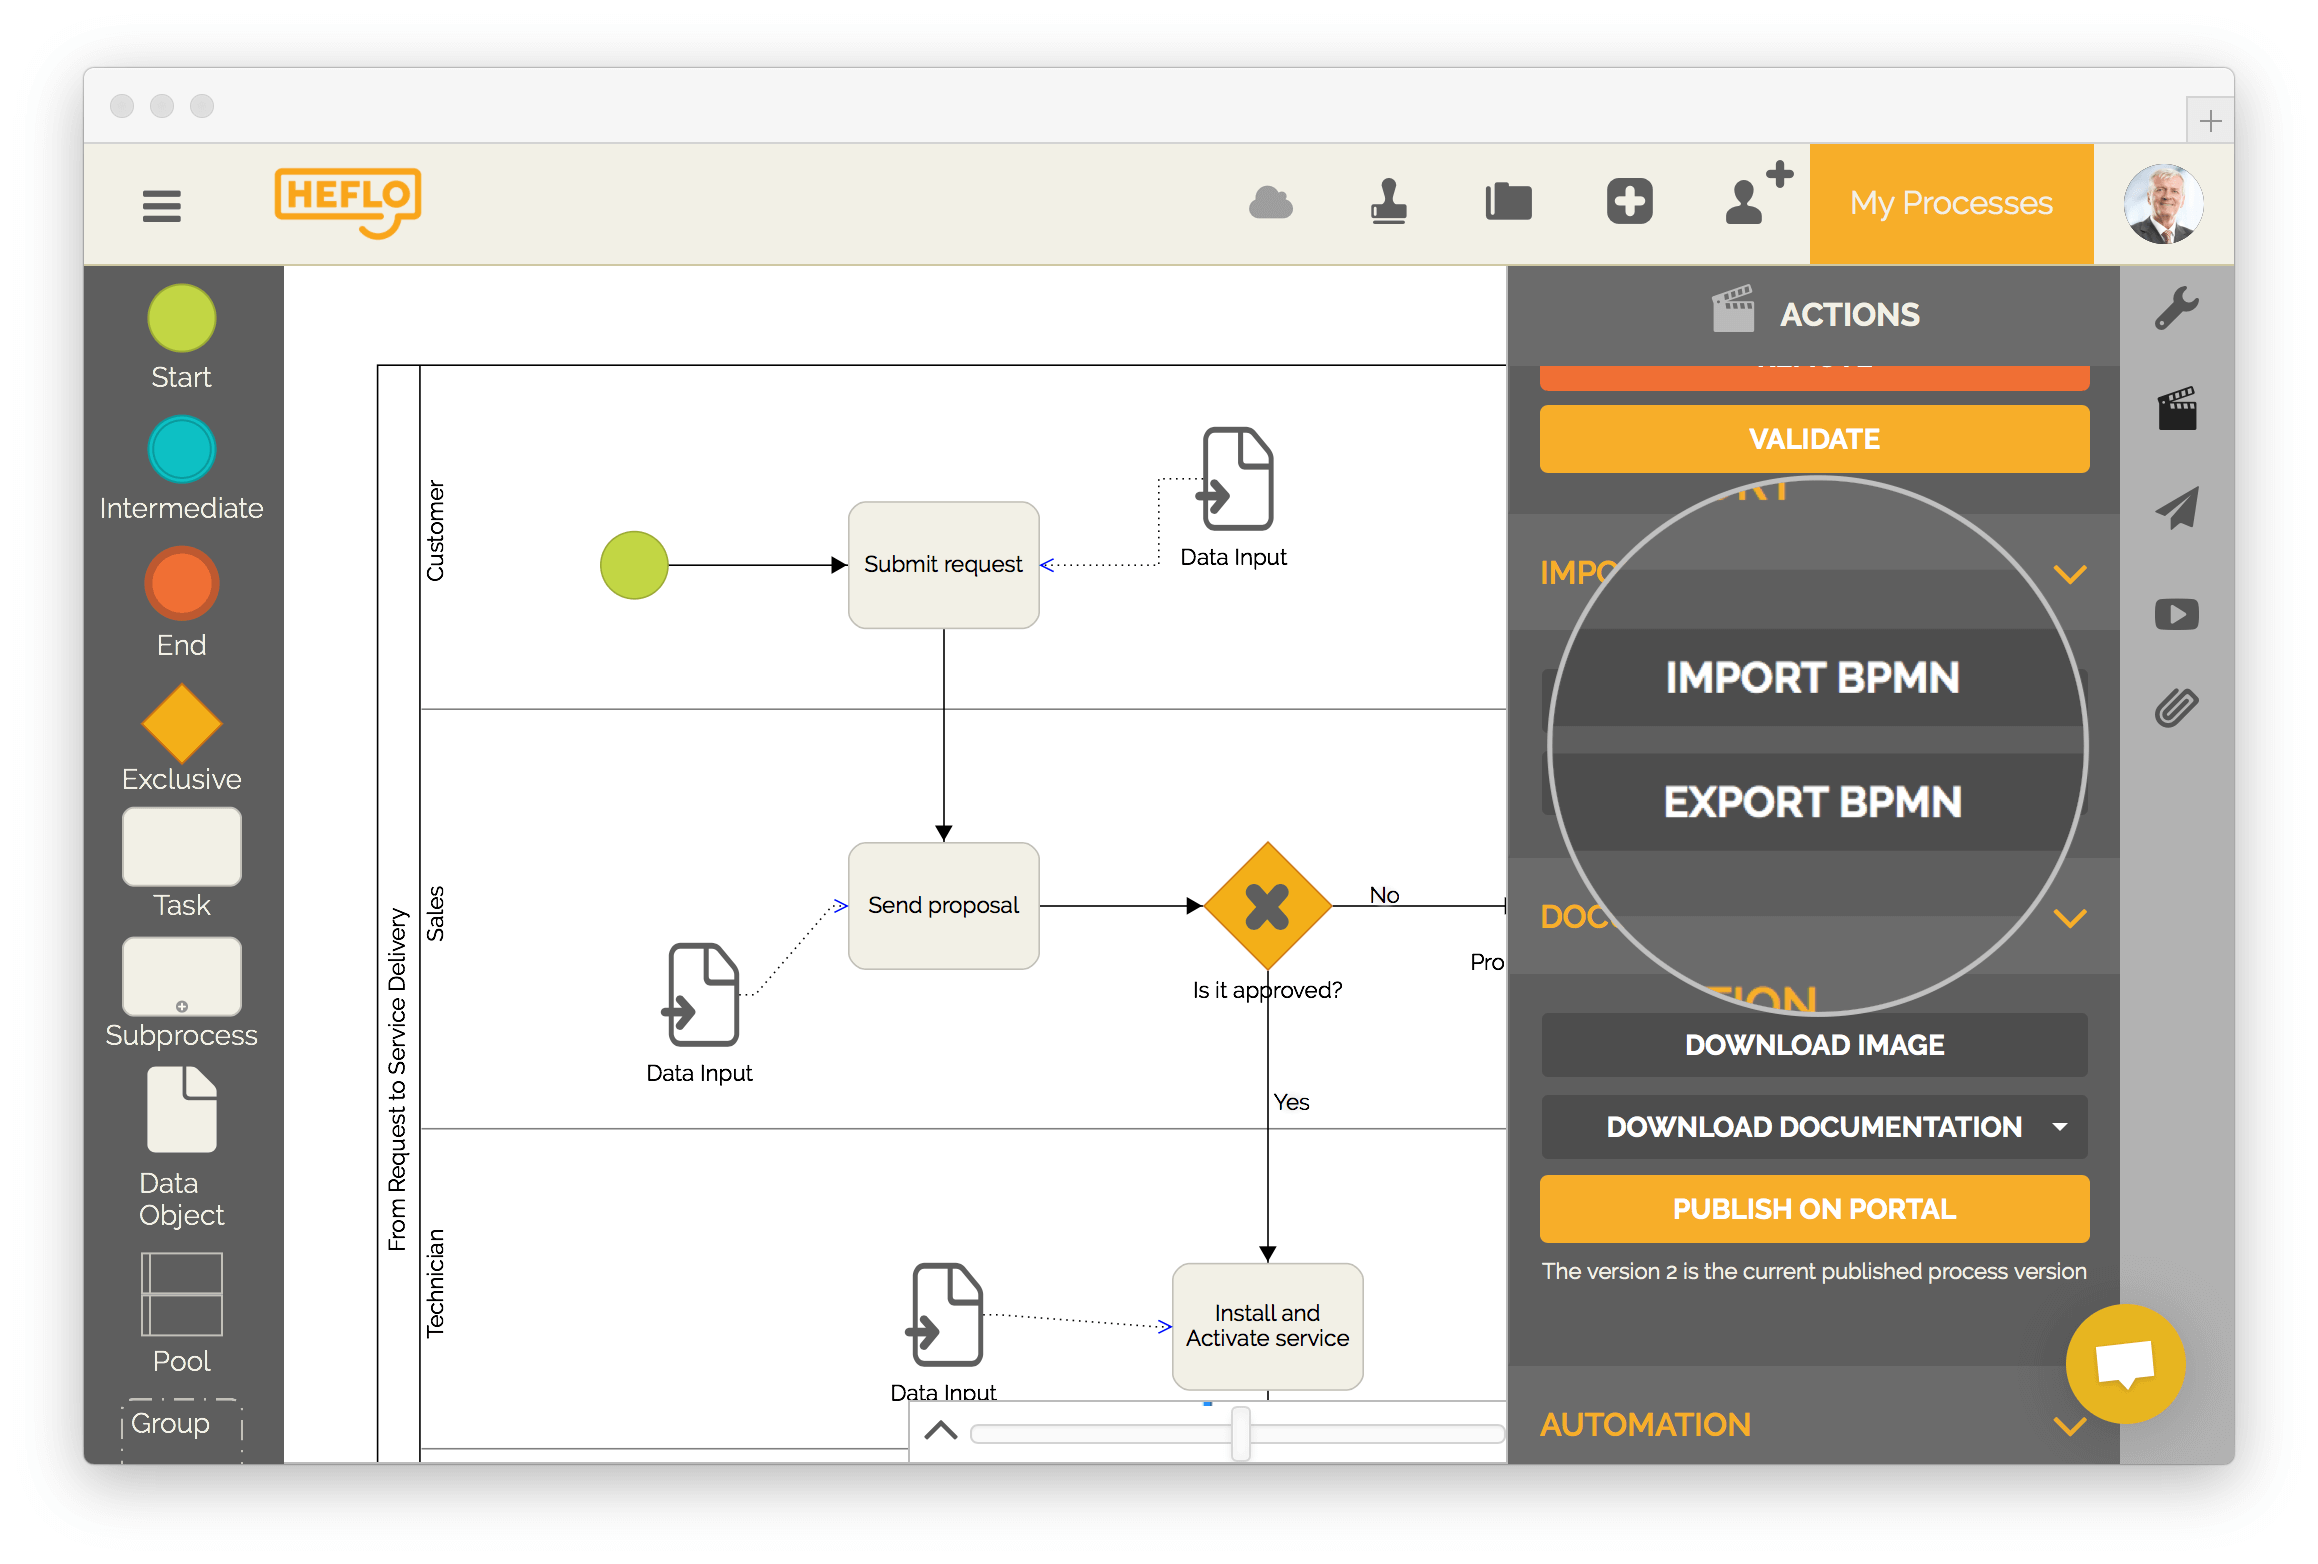2318x1564 pixels.
Task: Click the Customer lane label
Action: [x=435, y=531]
